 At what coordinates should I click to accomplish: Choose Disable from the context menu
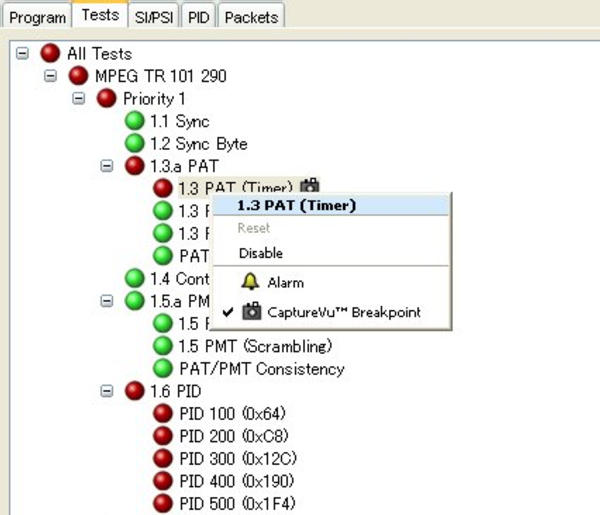(260, 253)
